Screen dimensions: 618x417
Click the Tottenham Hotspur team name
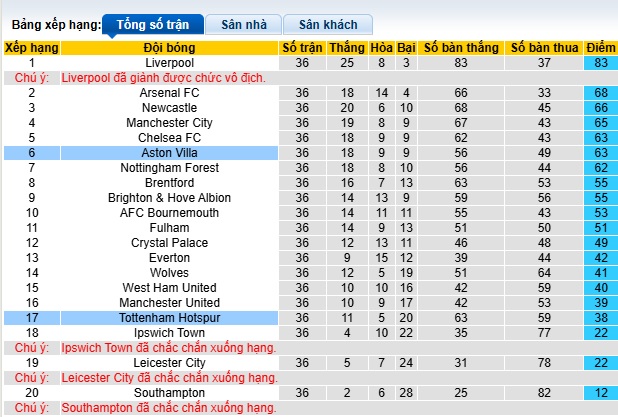click(x=169, y=318)
